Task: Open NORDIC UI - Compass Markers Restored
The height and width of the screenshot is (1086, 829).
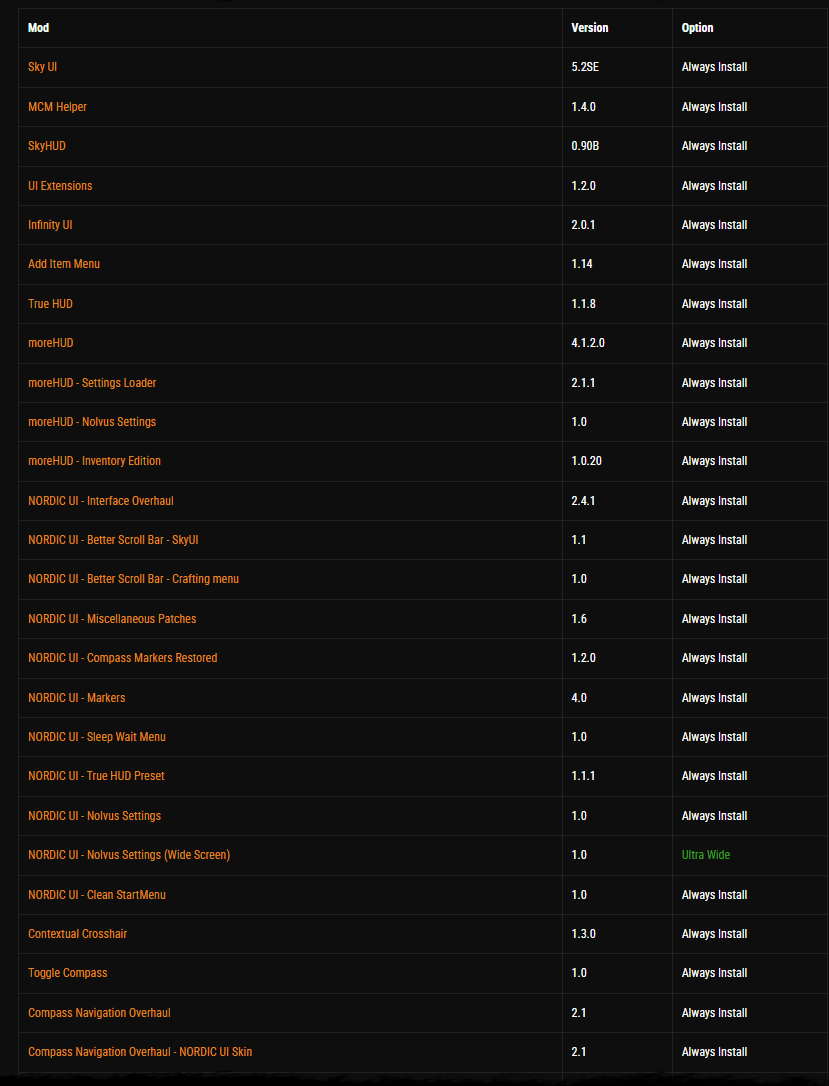Action: point(123,658)
